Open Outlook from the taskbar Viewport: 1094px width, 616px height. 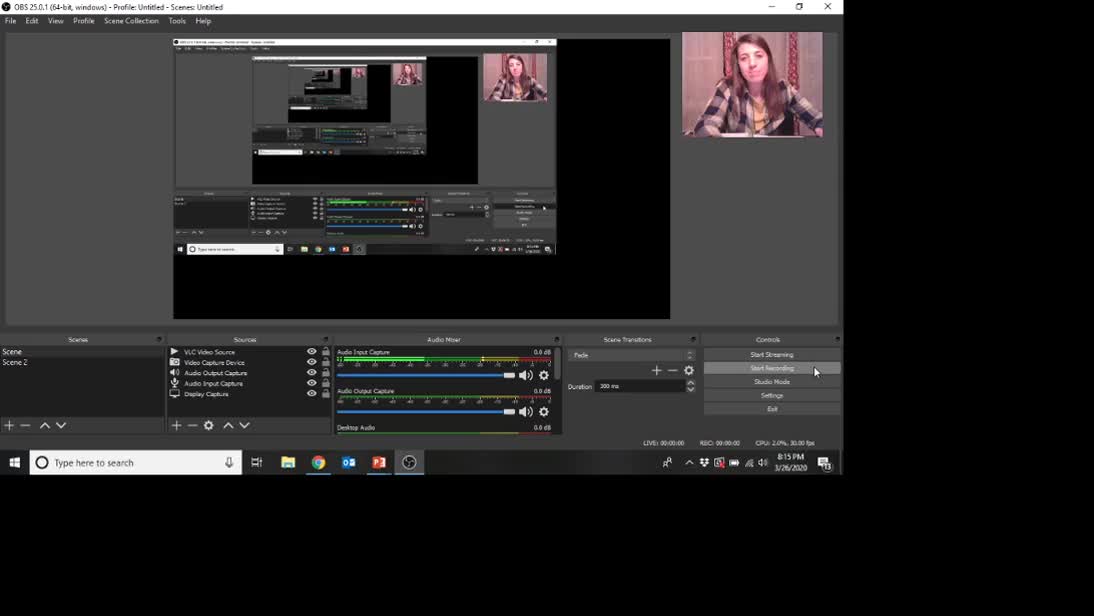pos(349,463)
